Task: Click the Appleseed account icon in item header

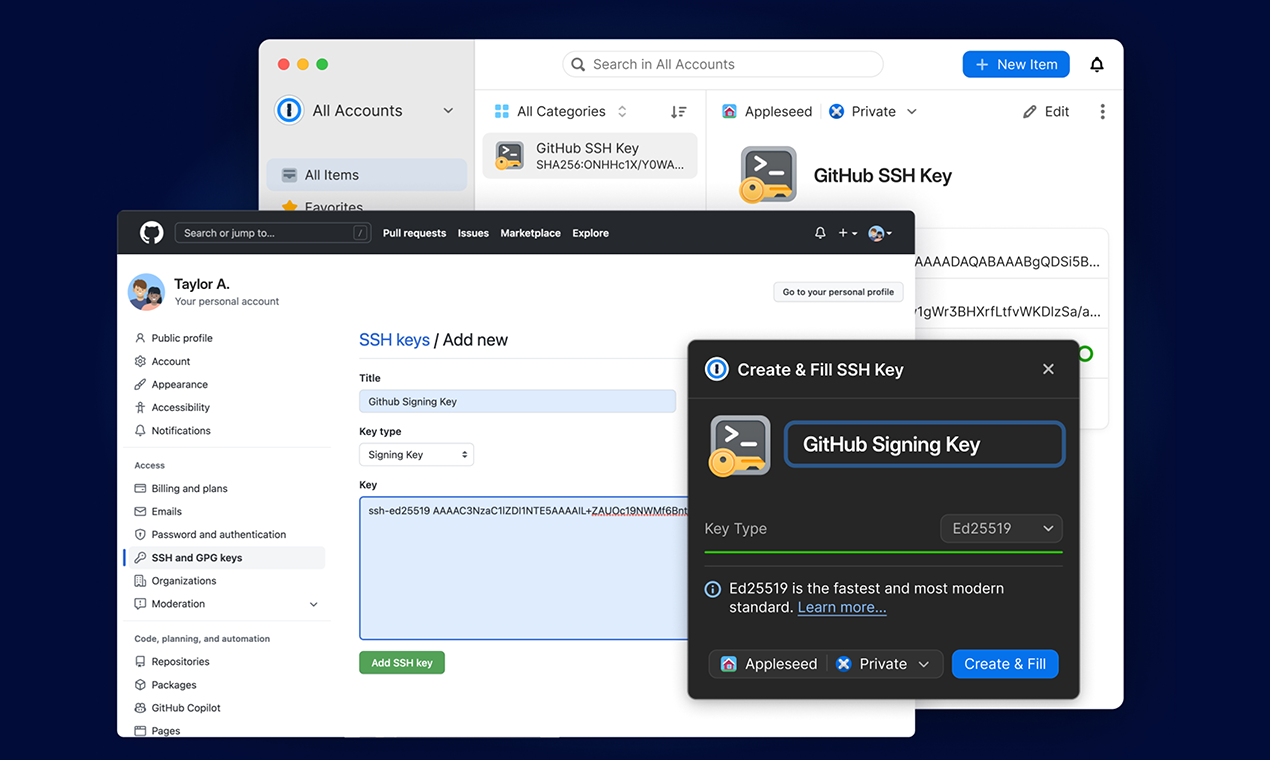Action: 729,111
